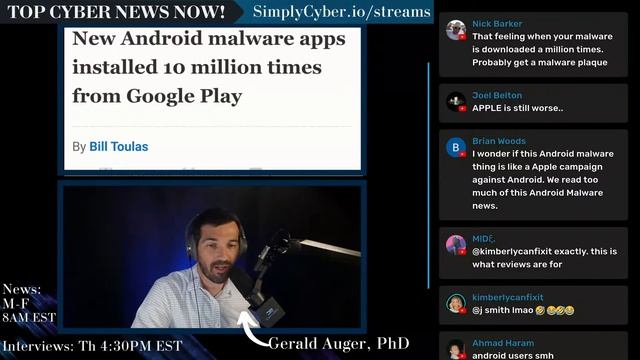Click the Nick Barker username
The height and width of the screenshot is (360, 640).
pyautogui.click(x=497, y=24)
